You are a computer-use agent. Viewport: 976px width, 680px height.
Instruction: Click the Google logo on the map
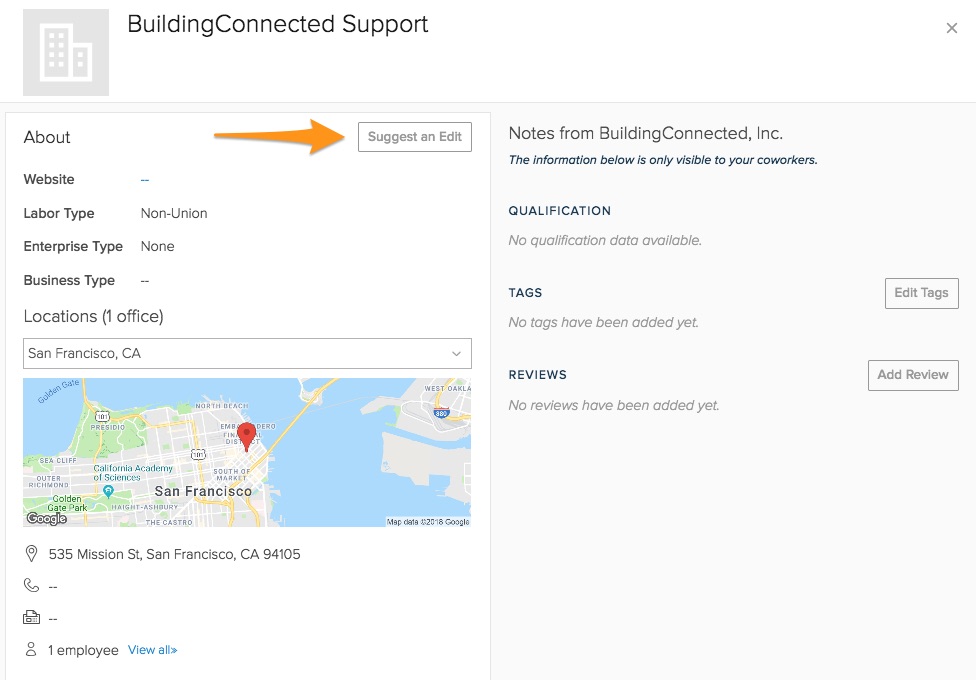tap(46, 518)
